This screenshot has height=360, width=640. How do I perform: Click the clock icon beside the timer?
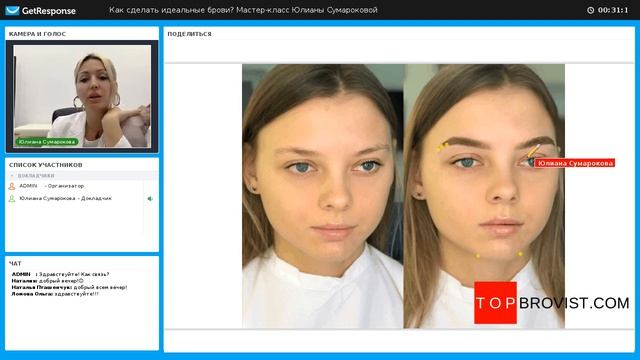pos(591,10)
